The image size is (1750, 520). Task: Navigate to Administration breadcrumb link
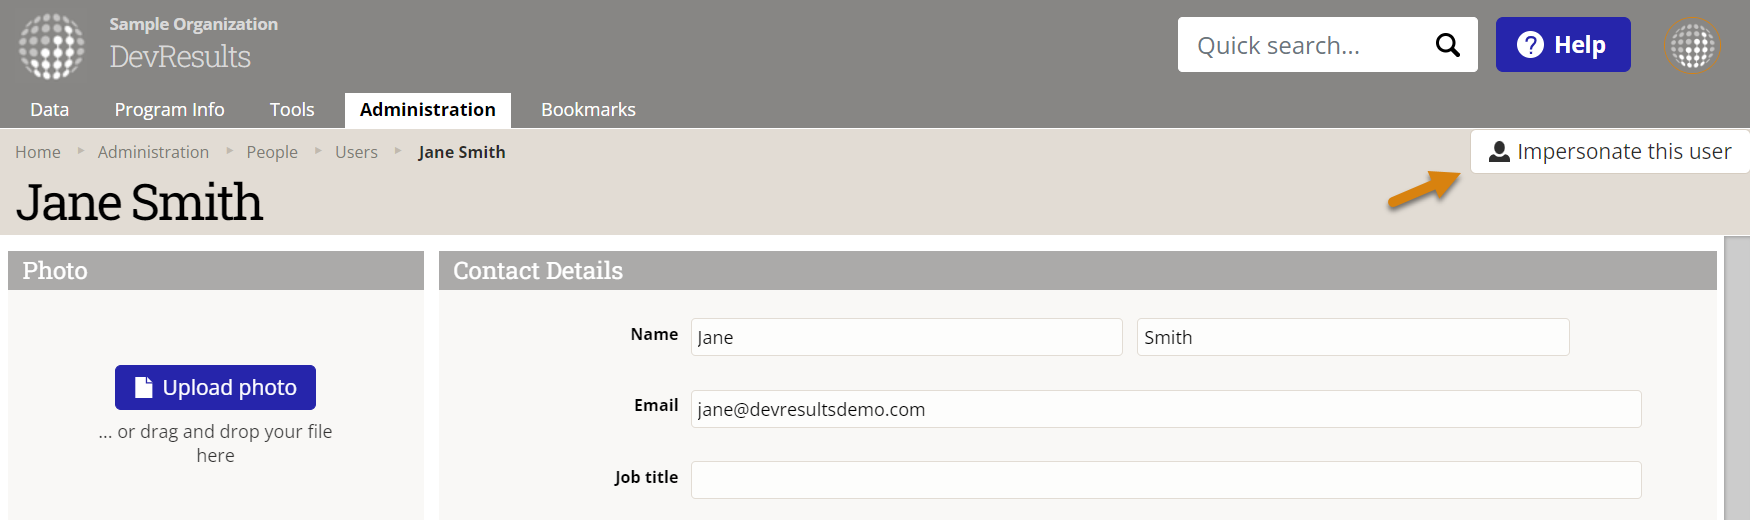(153, 152)
